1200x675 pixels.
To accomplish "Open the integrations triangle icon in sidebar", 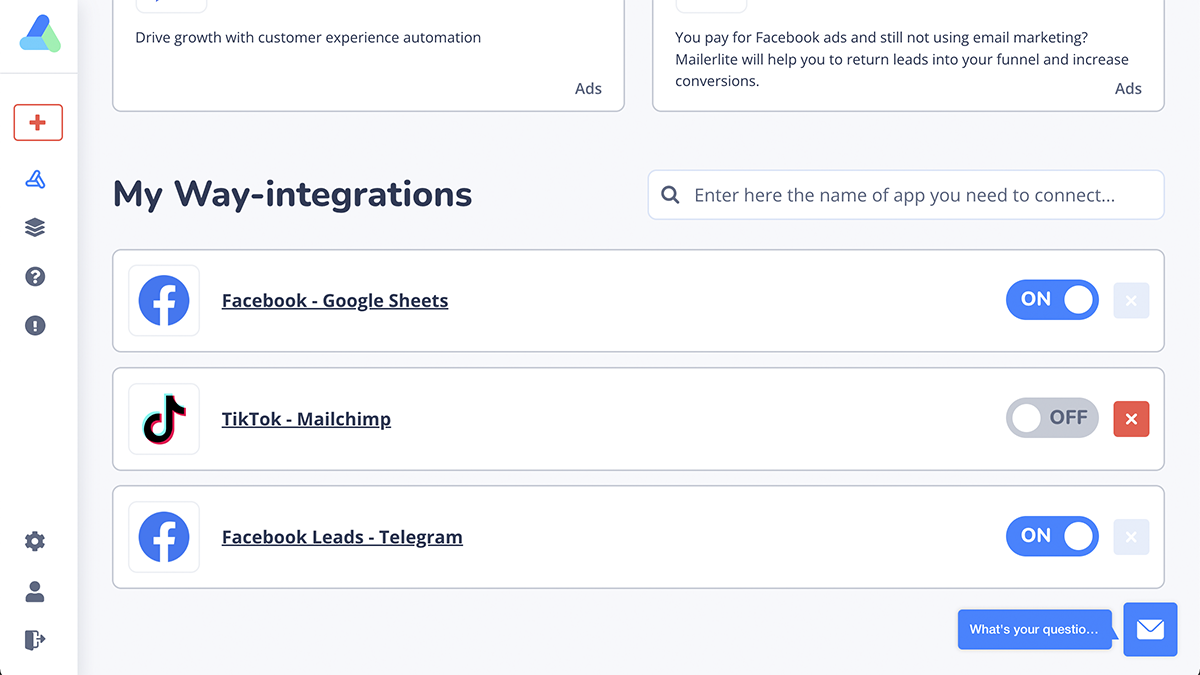I will tap(35, 179).
